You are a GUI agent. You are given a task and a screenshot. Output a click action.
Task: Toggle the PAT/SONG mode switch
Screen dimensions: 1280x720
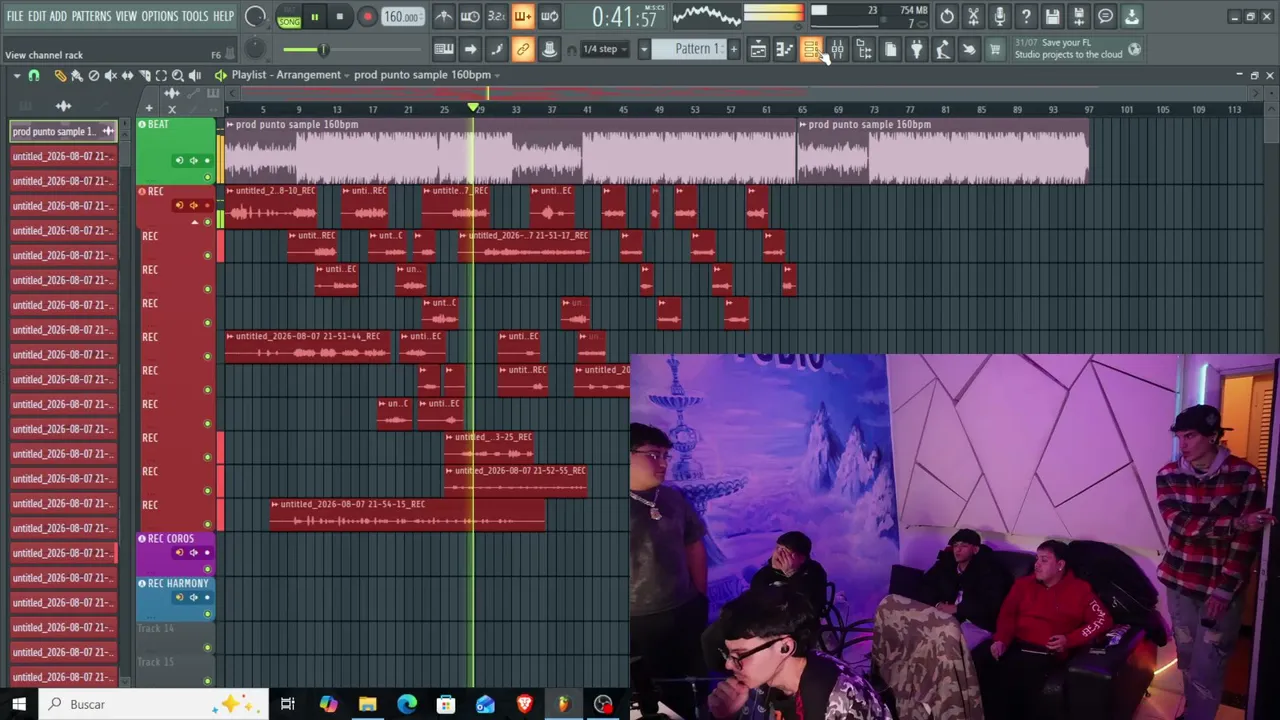(x=289, y=17)
